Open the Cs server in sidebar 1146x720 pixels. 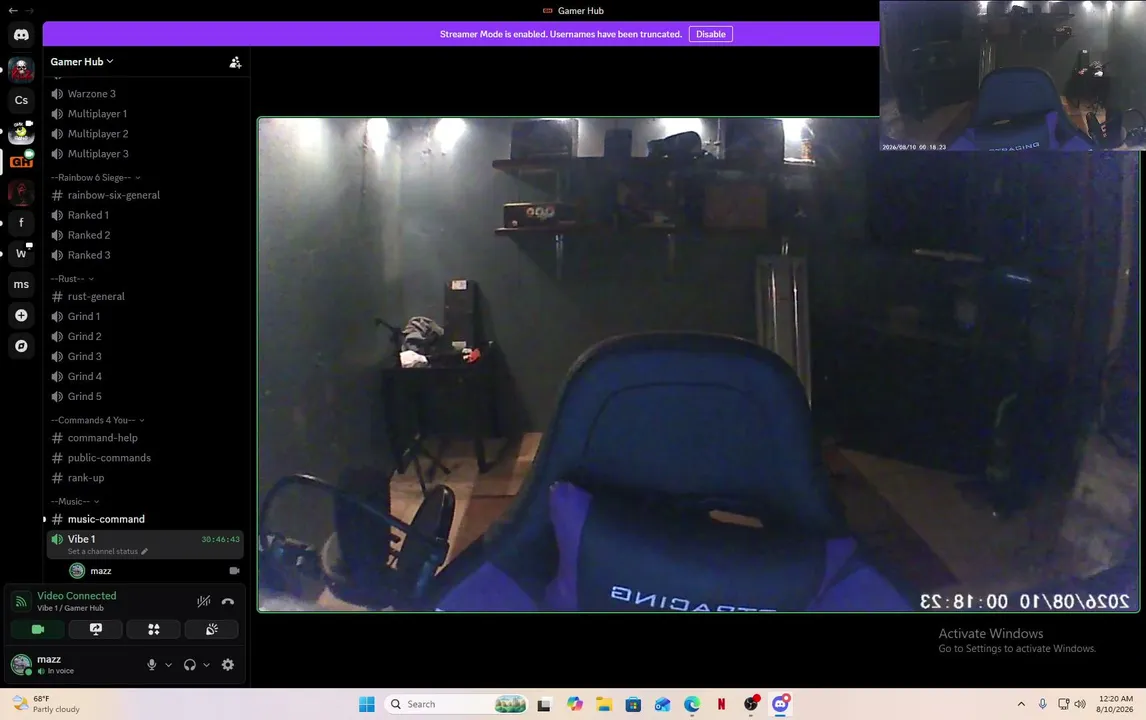click(21, 100)
